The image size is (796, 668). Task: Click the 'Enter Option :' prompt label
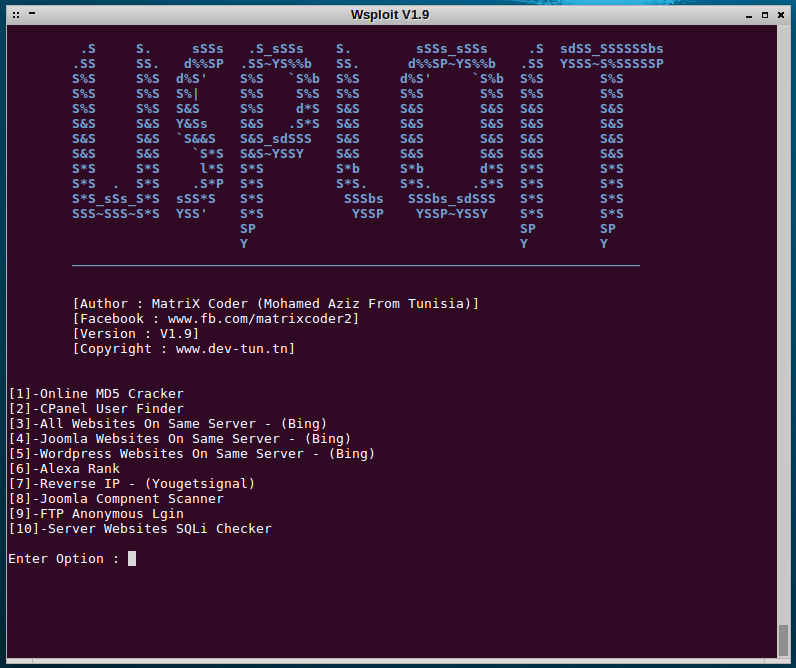coord(64,558)
